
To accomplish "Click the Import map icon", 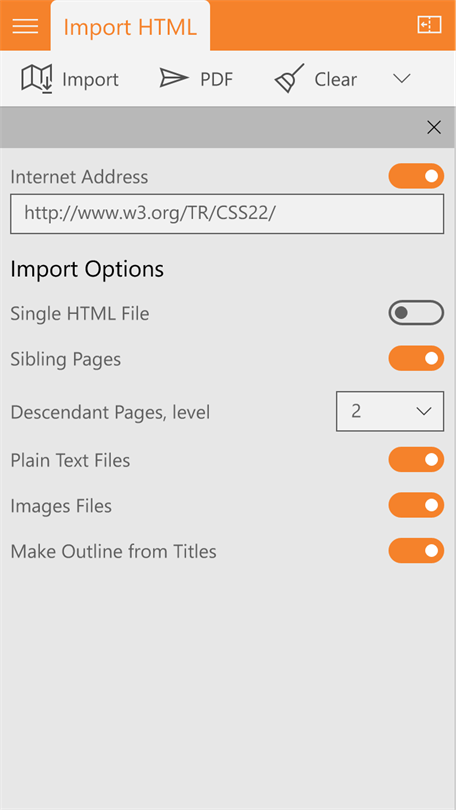I will [37, 79].
